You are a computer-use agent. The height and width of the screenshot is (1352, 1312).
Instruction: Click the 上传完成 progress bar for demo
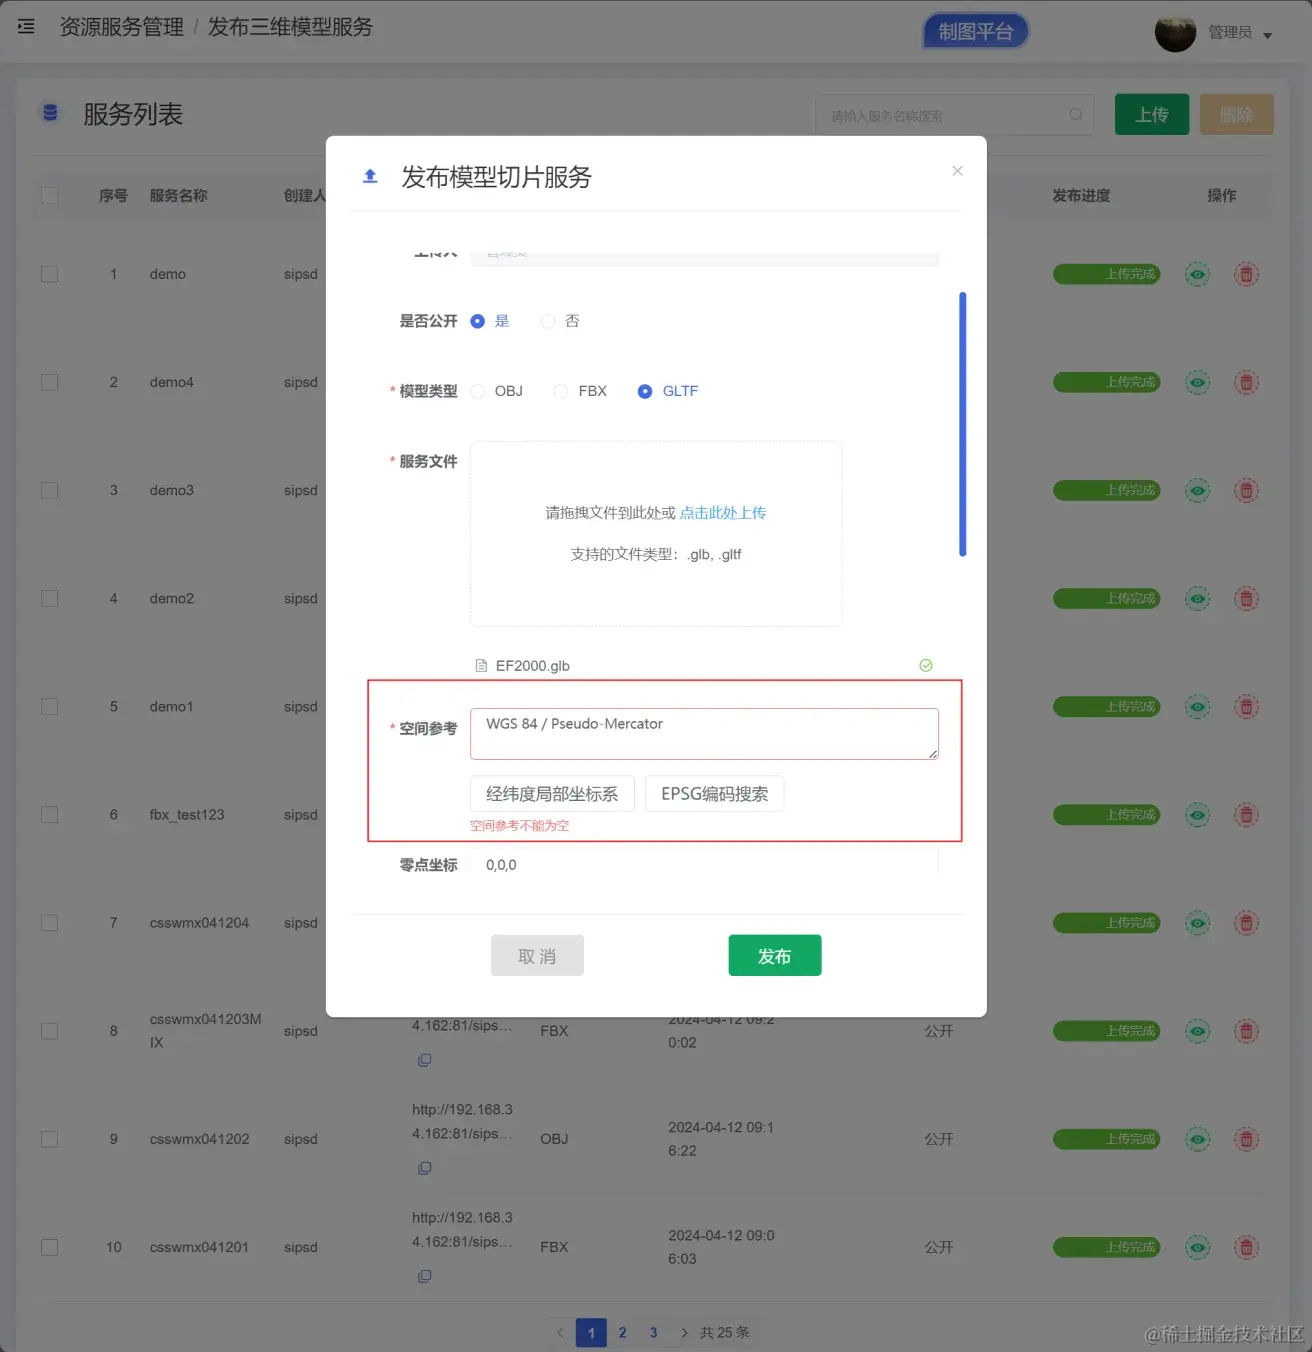[x=1107, y=274]
